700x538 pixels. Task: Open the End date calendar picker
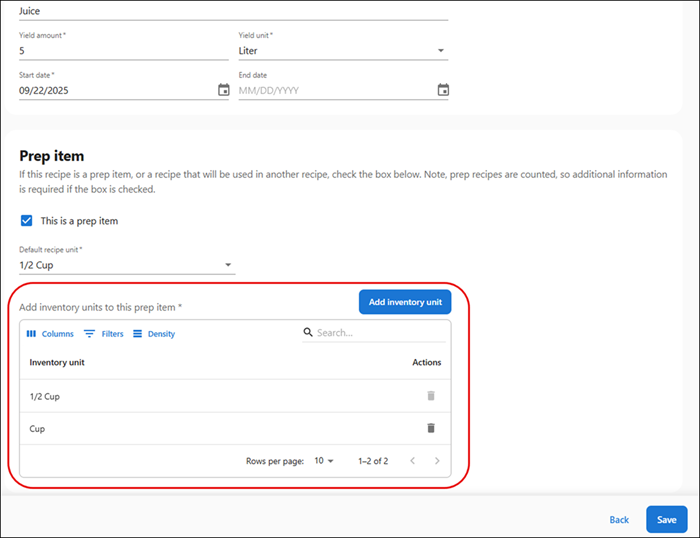[443, 90]
